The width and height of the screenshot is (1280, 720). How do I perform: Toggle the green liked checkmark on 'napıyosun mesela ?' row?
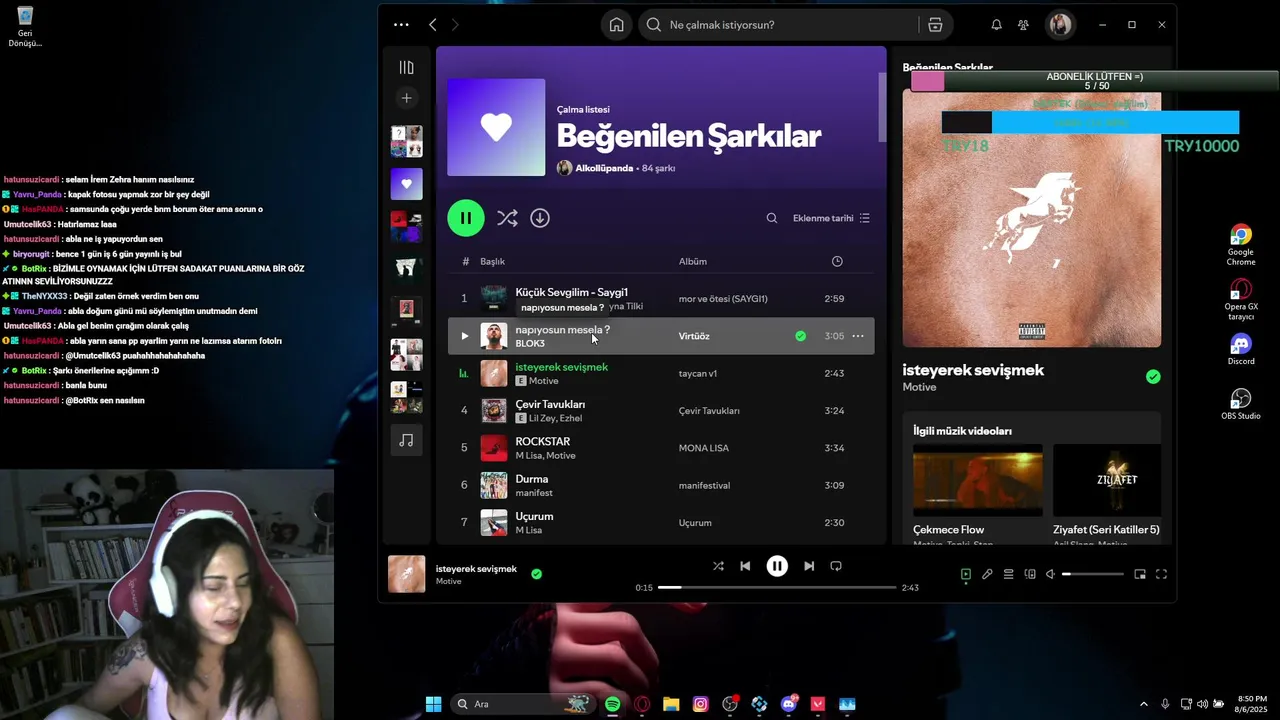tap(800, 336)
